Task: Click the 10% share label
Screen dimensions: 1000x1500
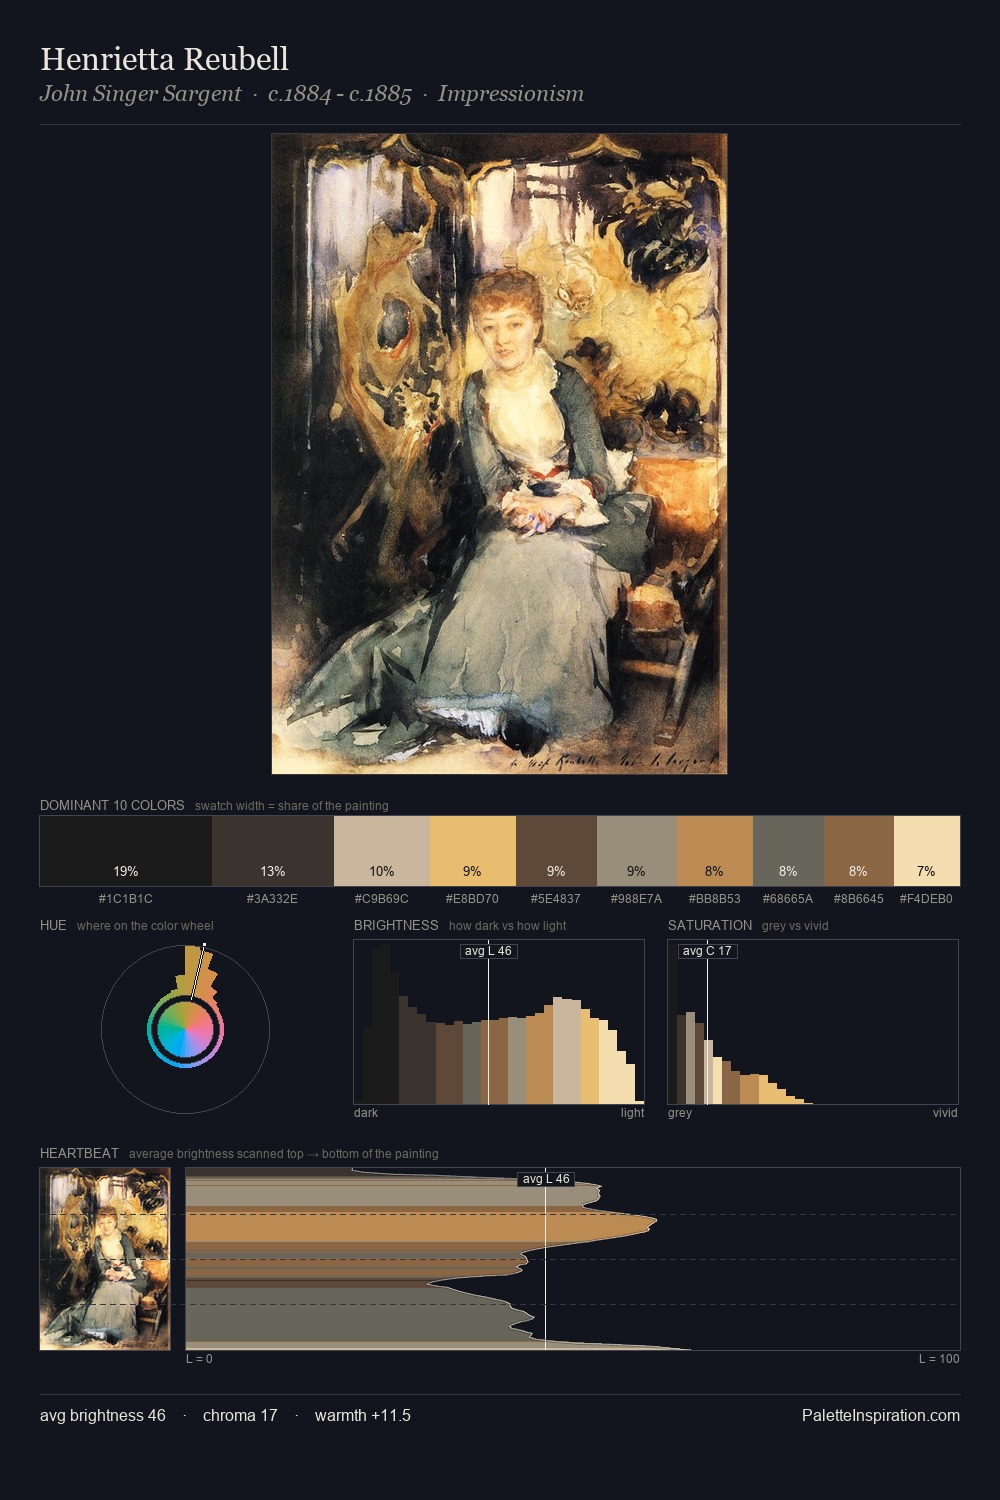Action: click(x=382, y=871)
